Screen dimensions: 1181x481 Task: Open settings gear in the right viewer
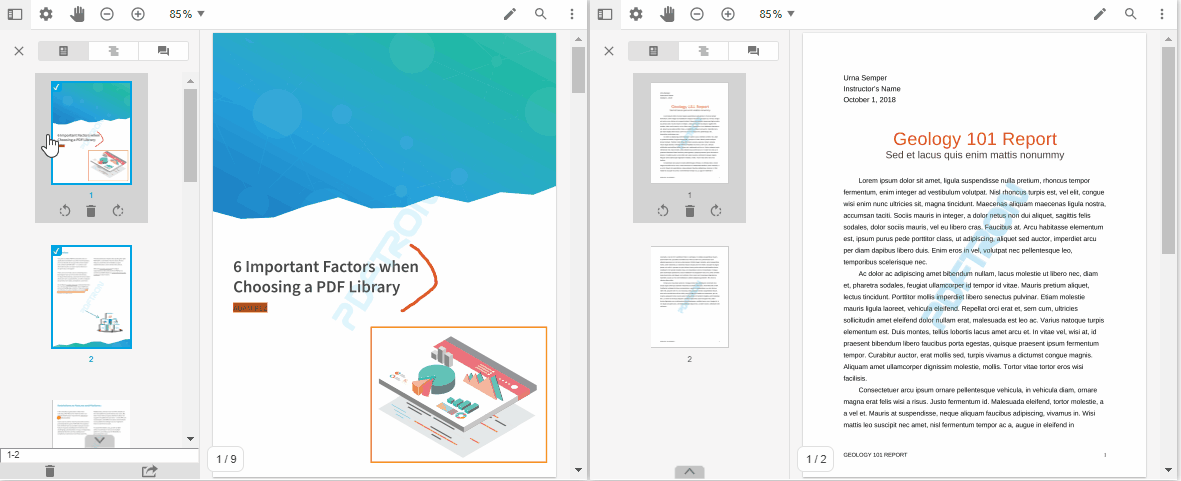click(635, 14)
